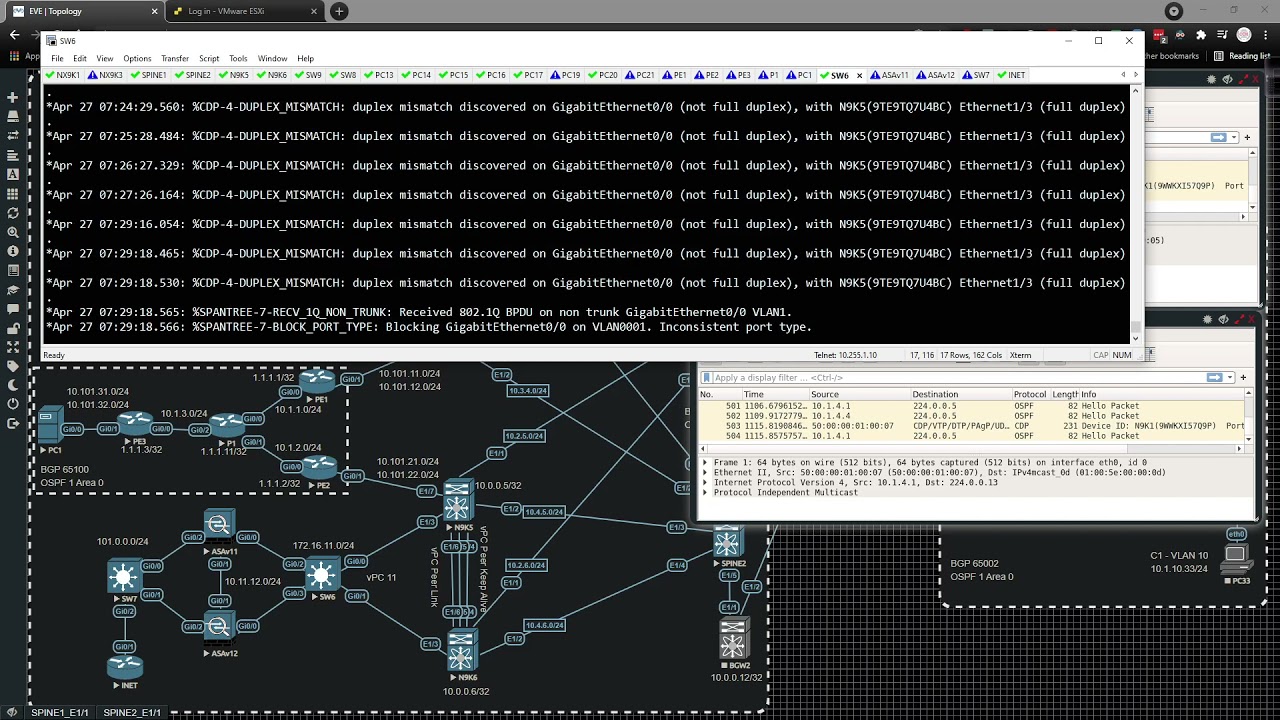Open the Edit menu

pos(80,59)
